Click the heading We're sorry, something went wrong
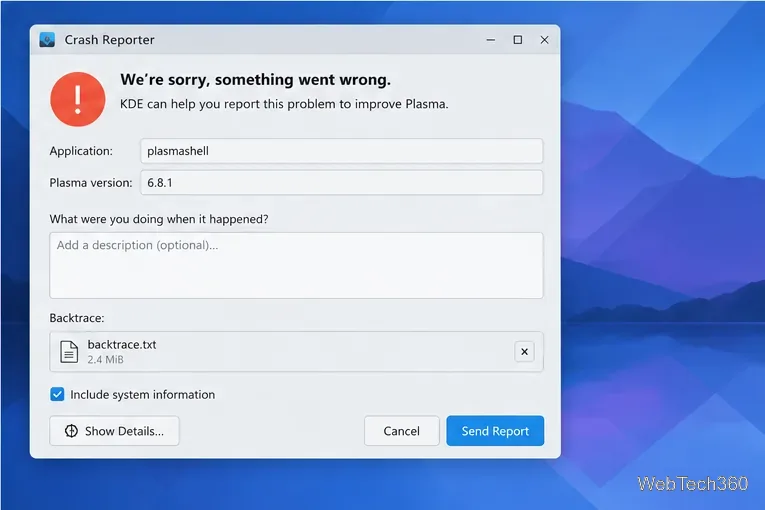The width and height of the screenshot is (765, 510). (256, 80)
